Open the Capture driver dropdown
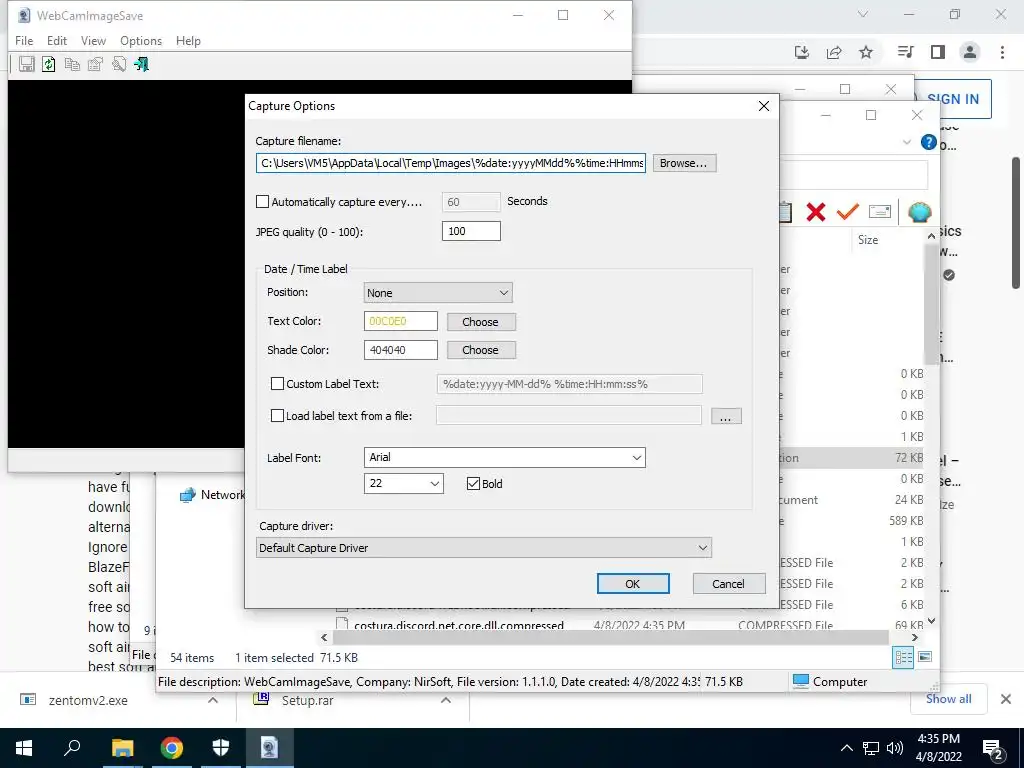 [484, 547]
